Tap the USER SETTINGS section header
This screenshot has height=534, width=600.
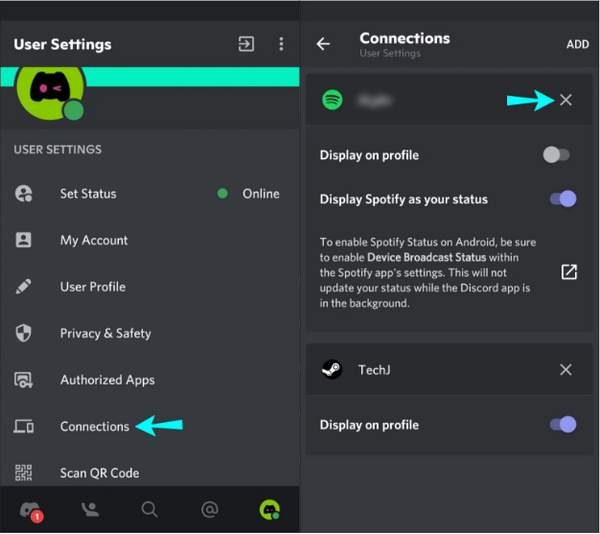tap(58, 149)
